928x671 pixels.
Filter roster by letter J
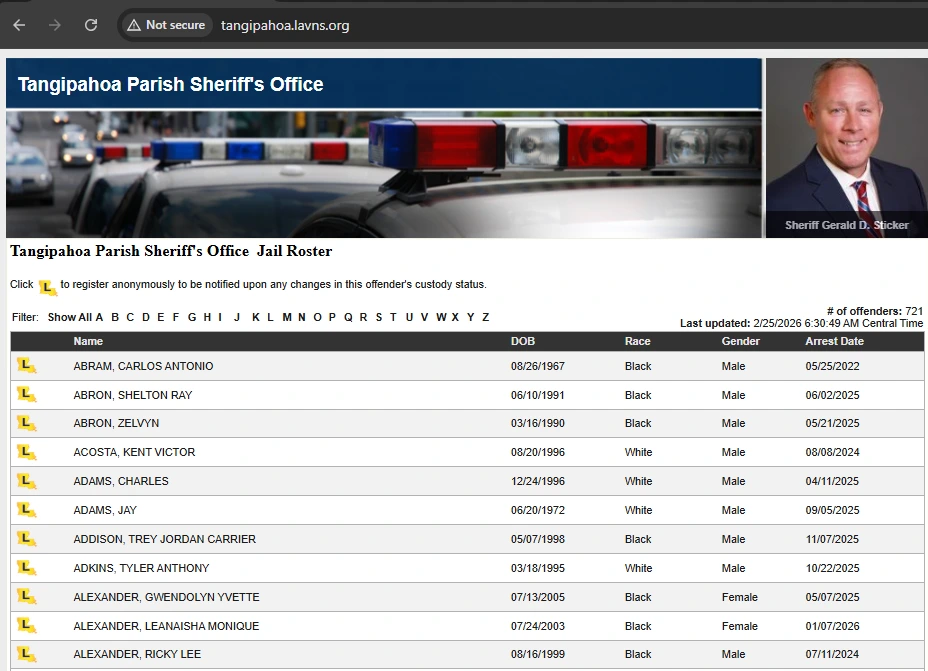pos(237,317)
